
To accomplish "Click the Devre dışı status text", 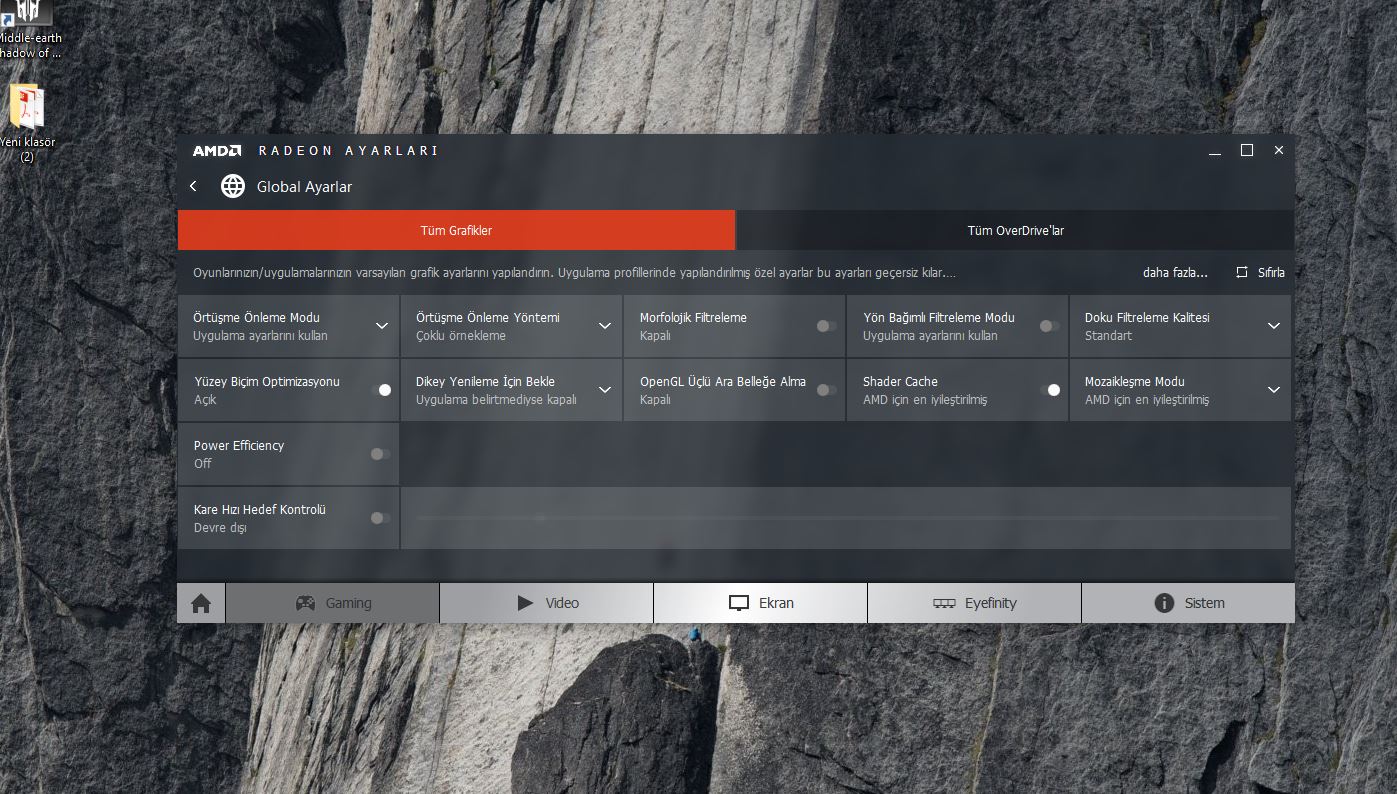I will coord(220,528).
